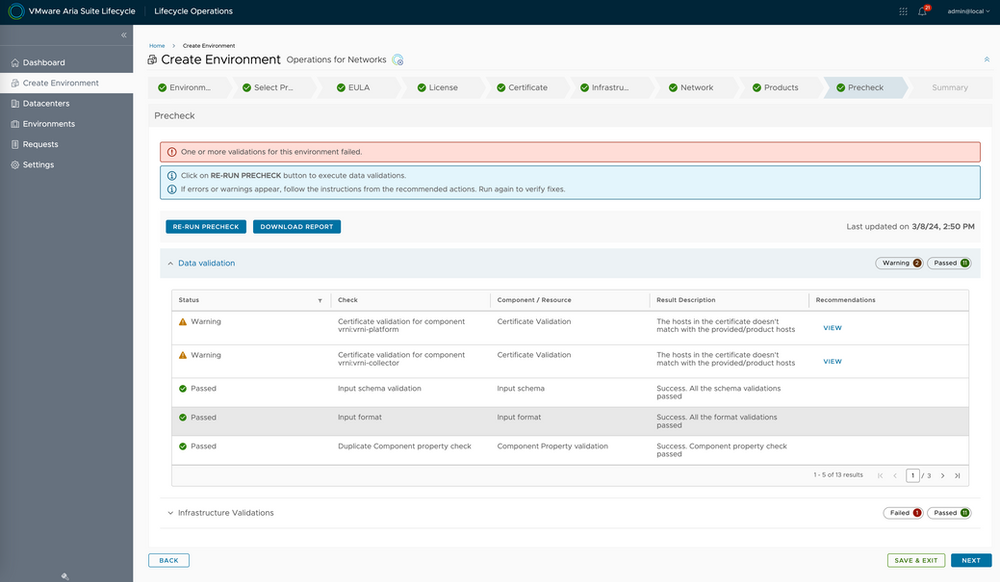Click the notifications bell icon
Screen dimensions: 1000x582
click(x=922, y=12)
